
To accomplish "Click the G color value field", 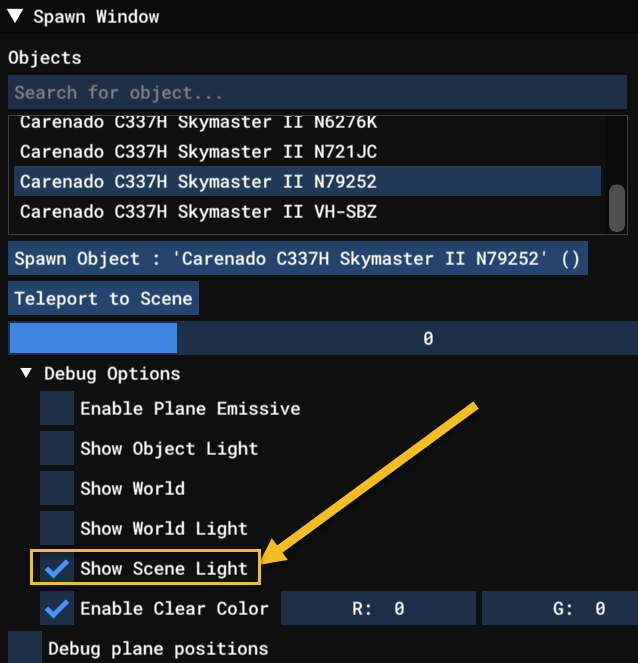I will (x=560, y=609).
